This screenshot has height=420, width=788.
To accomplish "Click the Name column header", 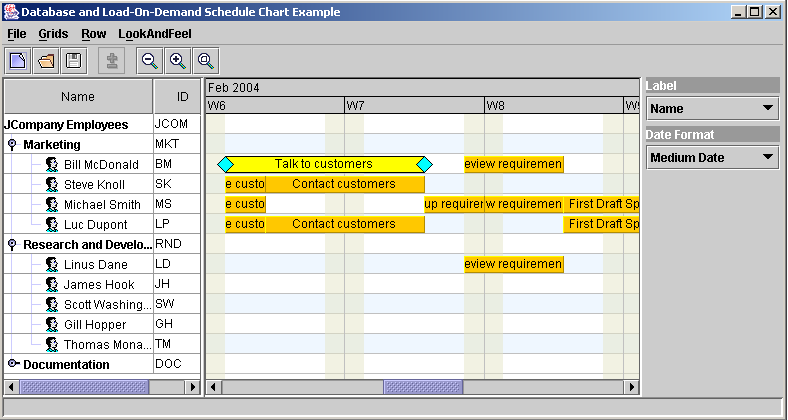I will click(78, 97).
